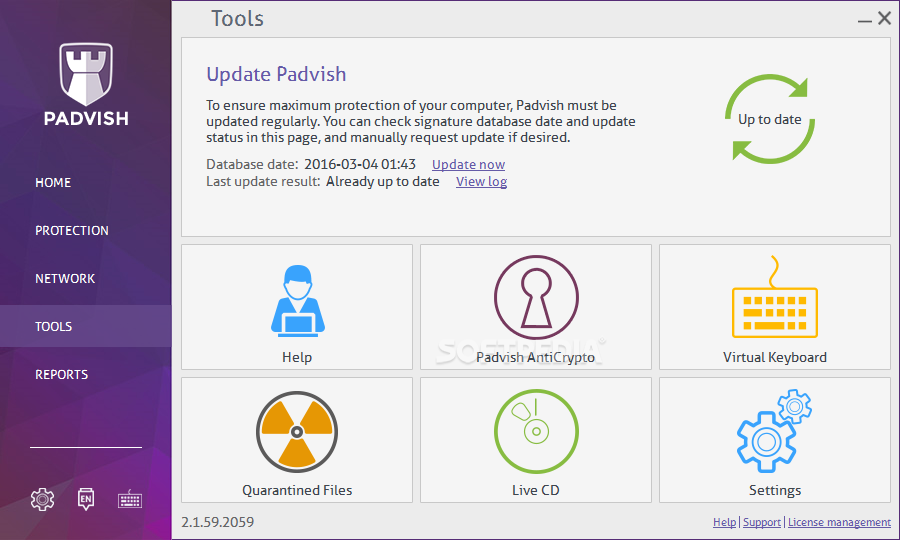Minimize the Padvish window
Screen dimensions: 900x540
click(864, 20)
